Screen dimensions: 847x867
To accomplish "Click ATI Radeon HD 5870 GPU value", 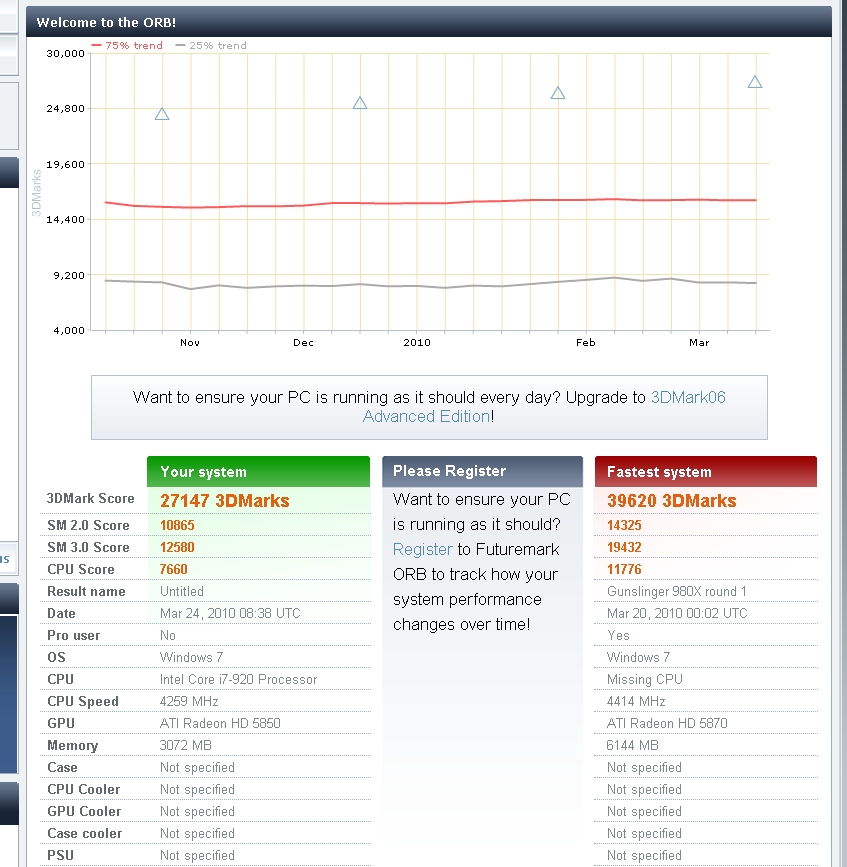I will click(667, 723).
